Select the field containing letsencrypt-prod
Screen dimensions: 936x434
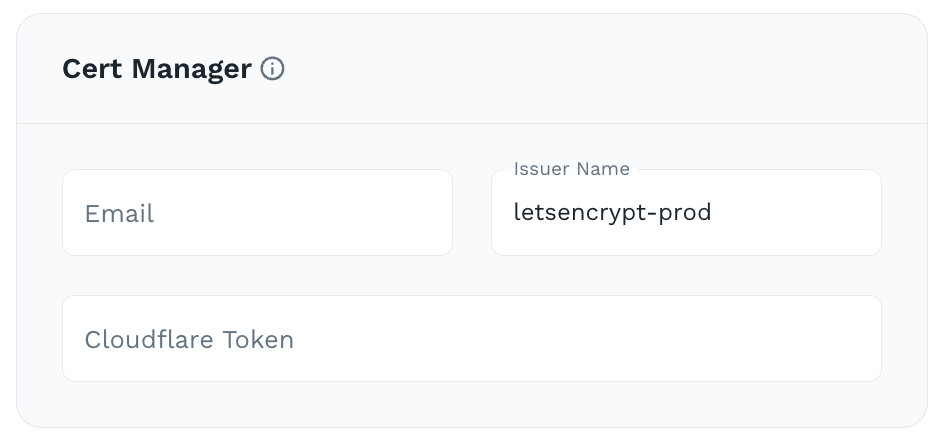click(x=686, y=213)
